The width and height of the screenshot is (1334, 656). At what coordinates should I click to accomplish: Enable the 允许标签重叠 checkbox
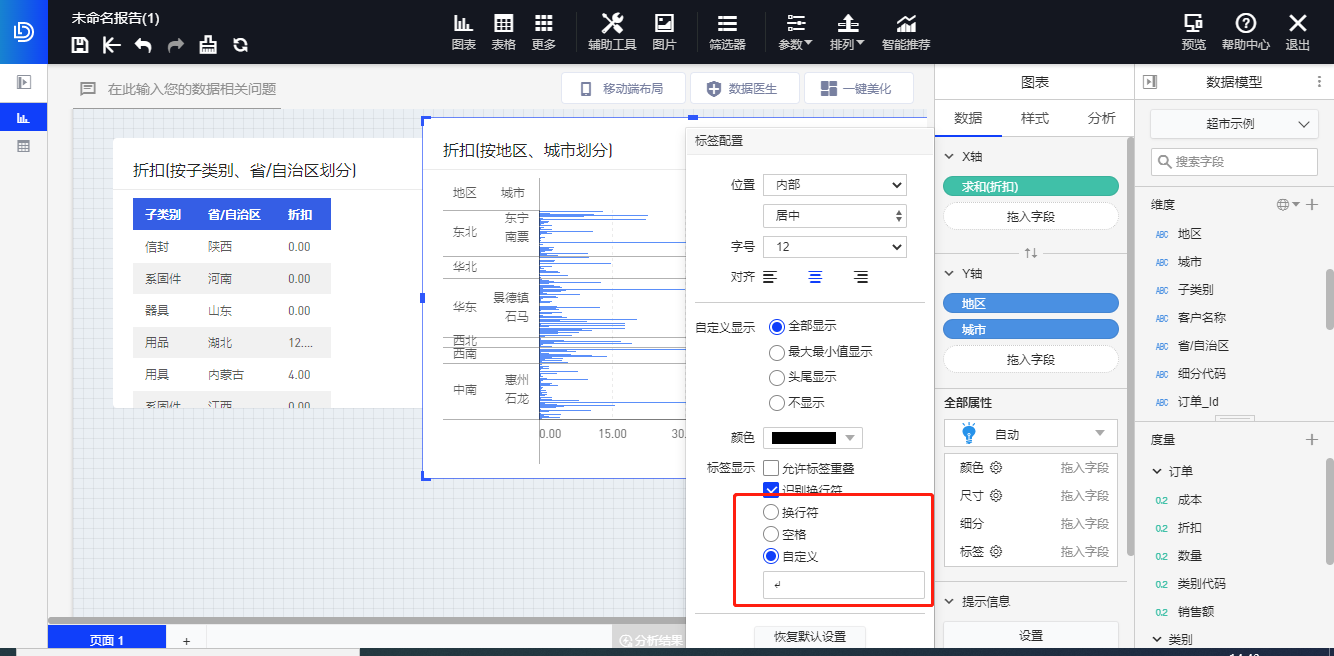(x=771, y=466)
